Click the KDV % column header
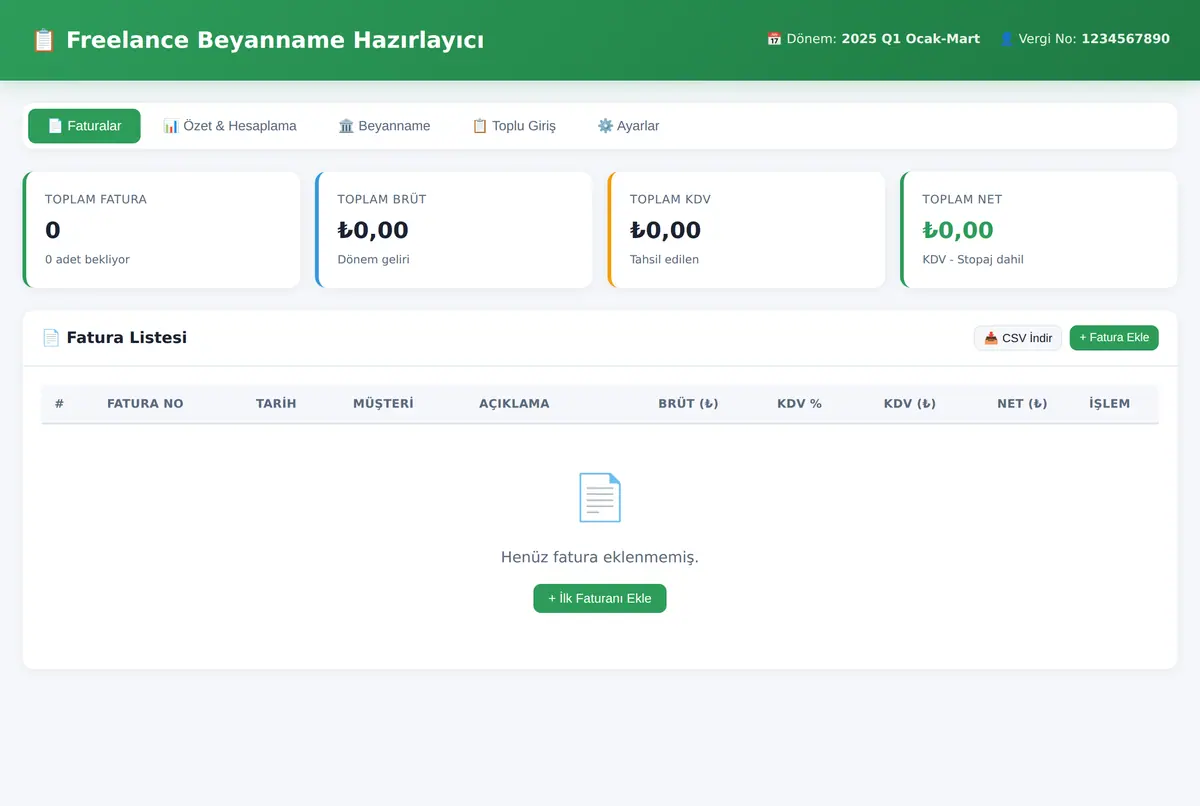 pos(799,404)
